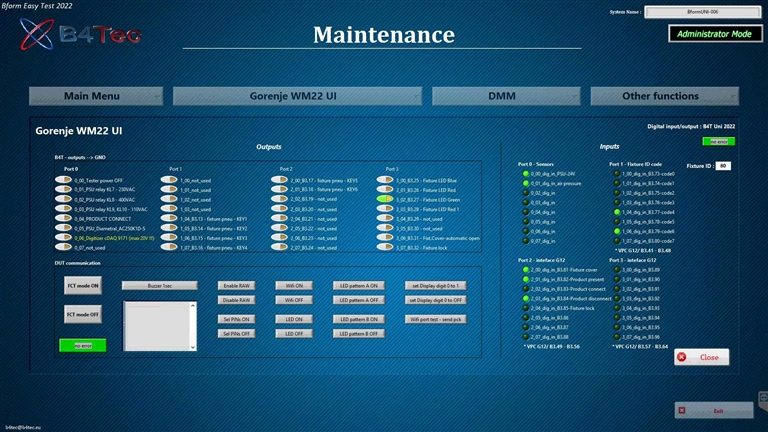This screenshot has height=432, width=768.
Task: Toggle output 3_00 Fixture LED Blue
Action: pyautogui.click(x=385, y=180)
